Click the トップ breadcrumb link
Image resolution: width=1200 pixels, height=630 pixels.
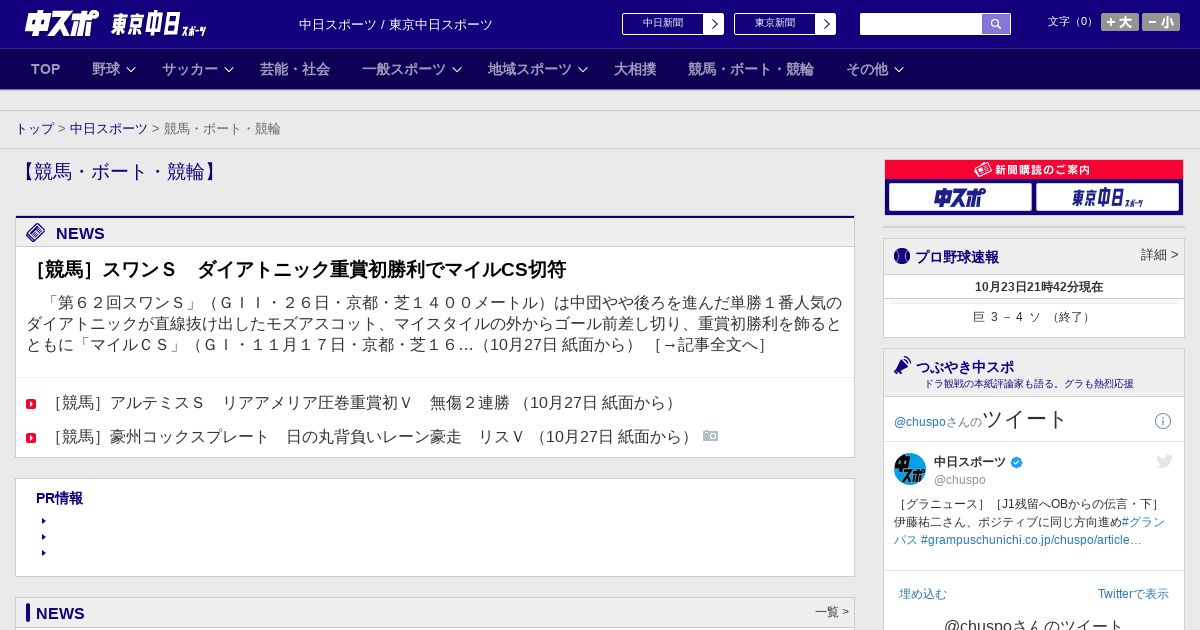pos(34,129)
